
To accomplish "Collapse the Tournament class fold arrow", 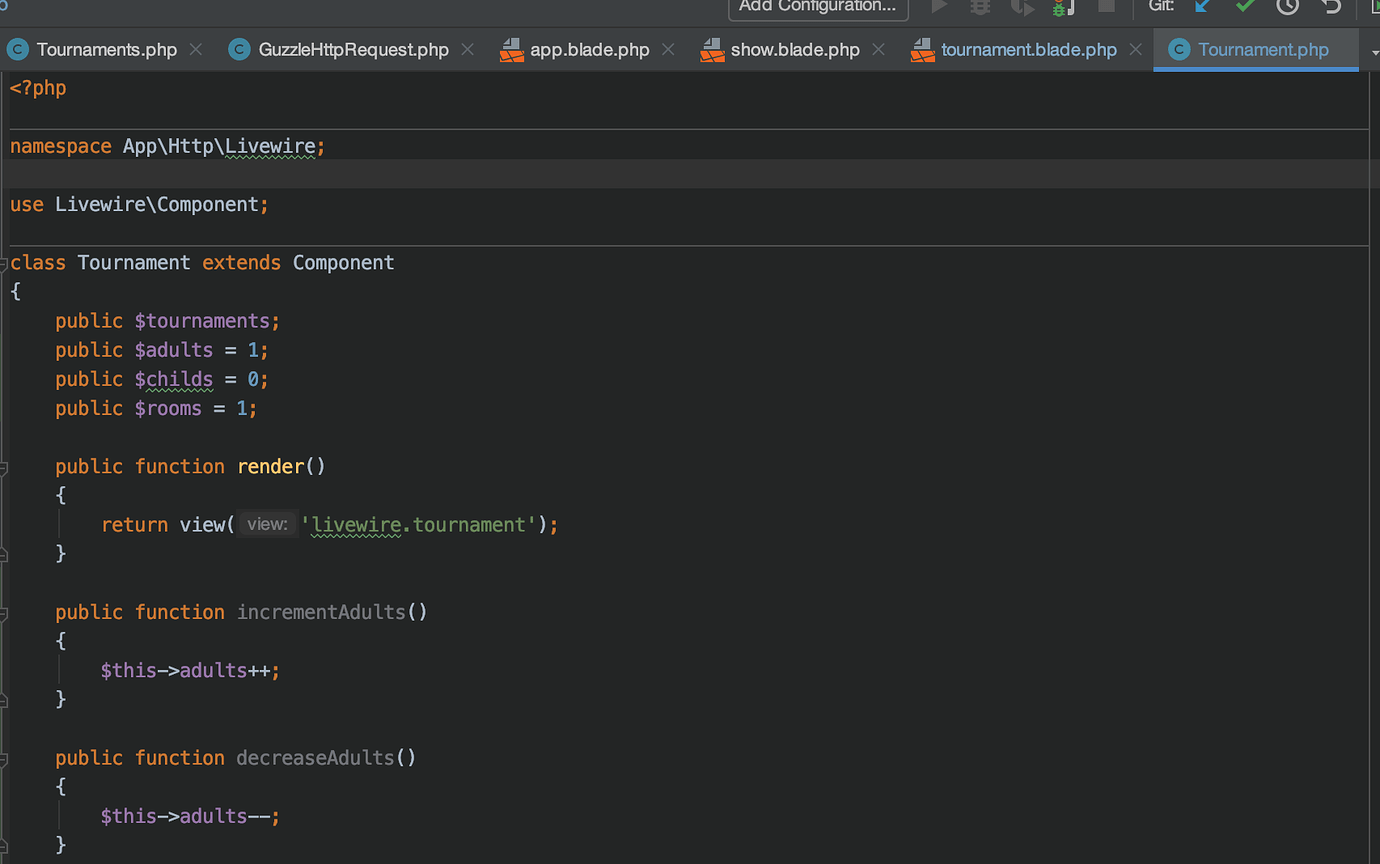I will tap(5, 262).
